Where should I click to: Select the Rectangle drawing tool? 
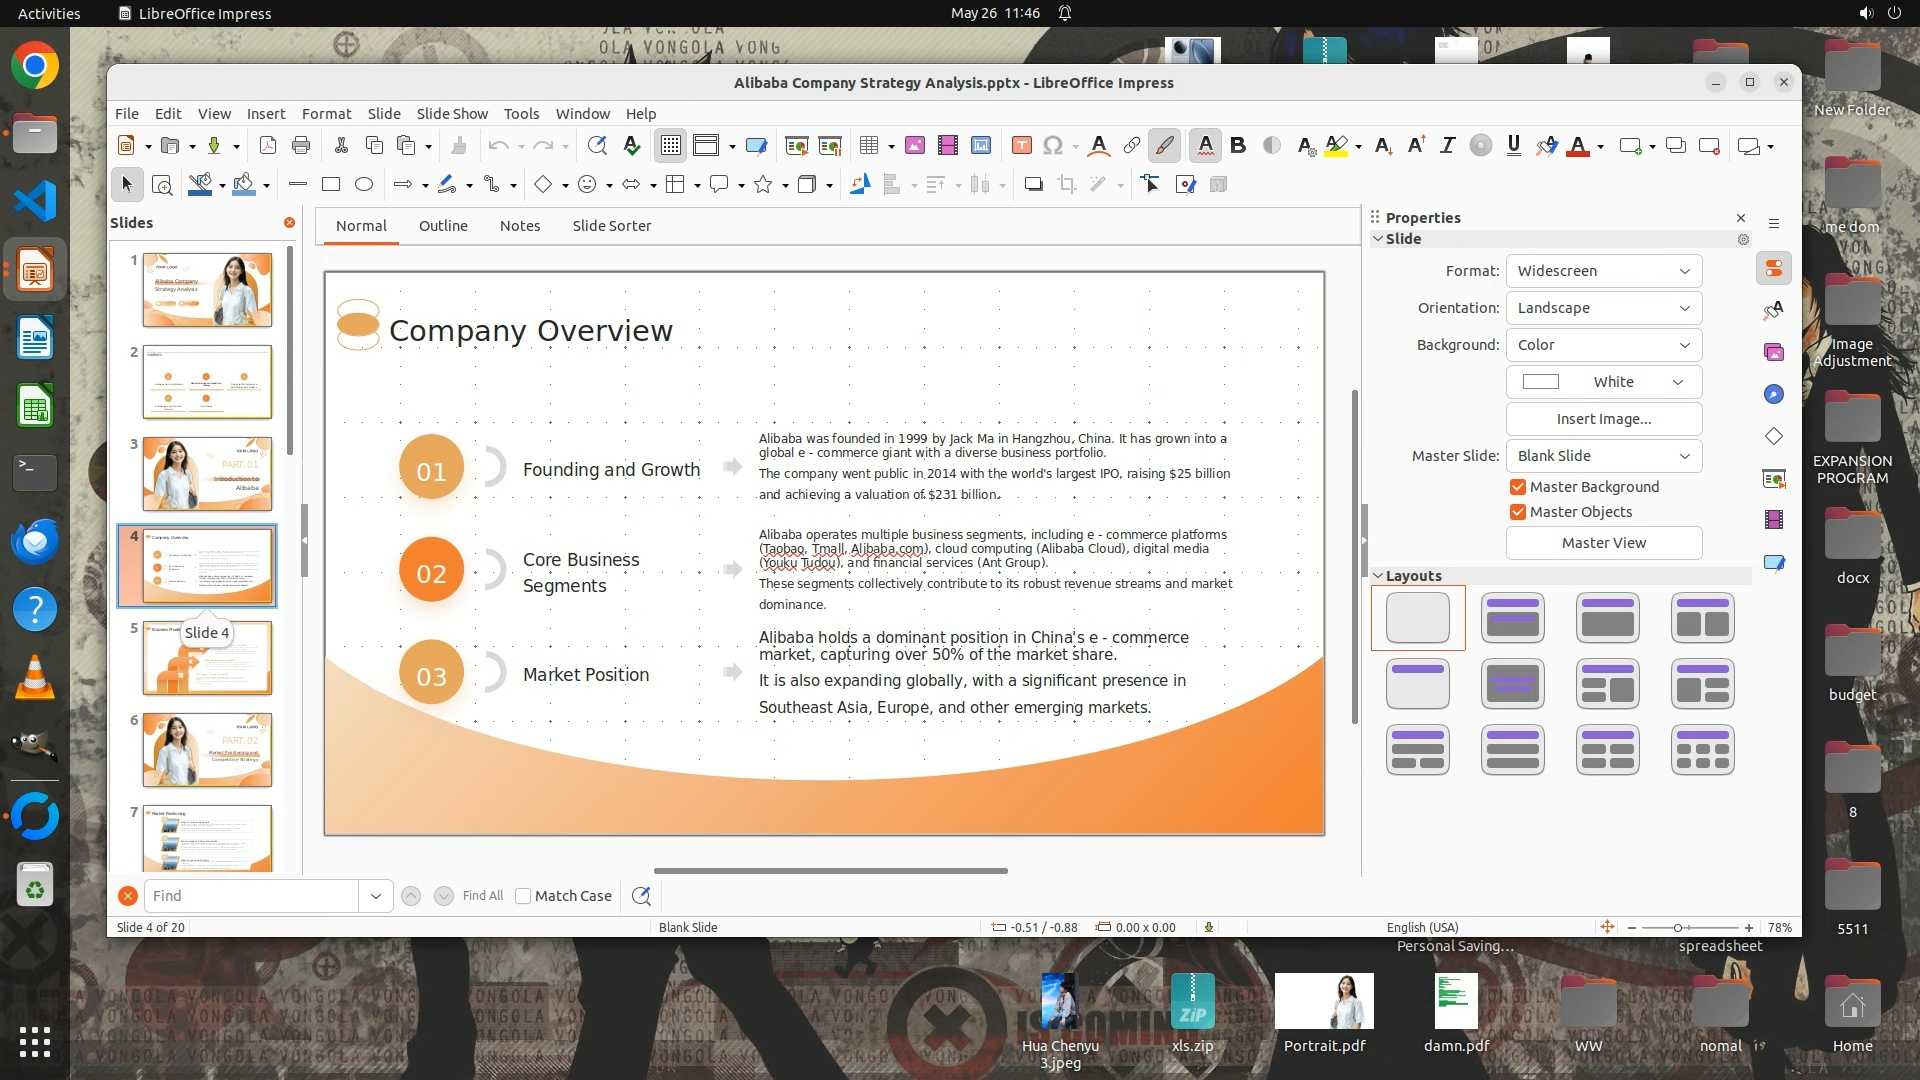(331, 184)
